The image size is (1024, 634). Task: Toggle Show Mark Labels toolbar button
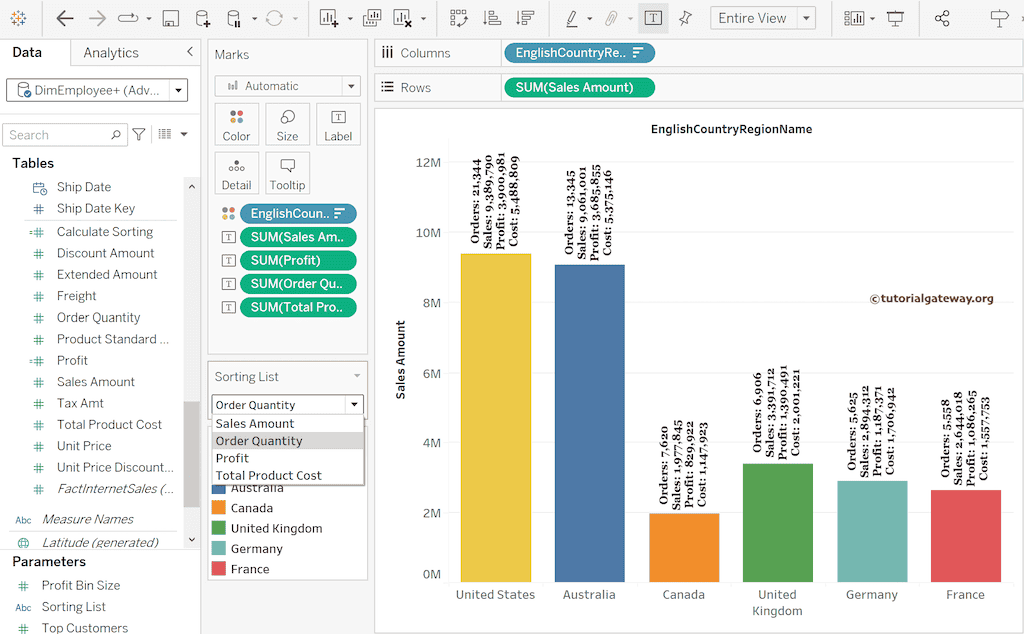(x=652, y=19)
